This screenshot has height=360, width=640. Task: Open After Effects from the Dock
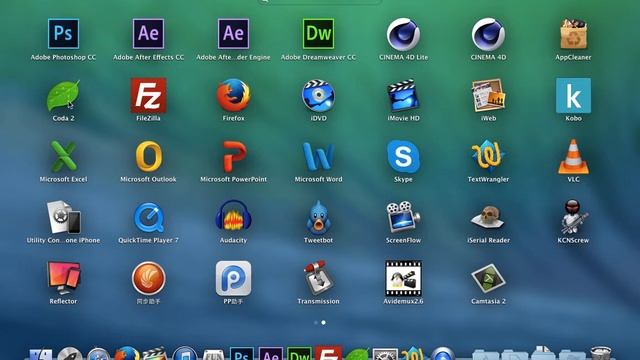pyautogui.click(x=271, y=353)
